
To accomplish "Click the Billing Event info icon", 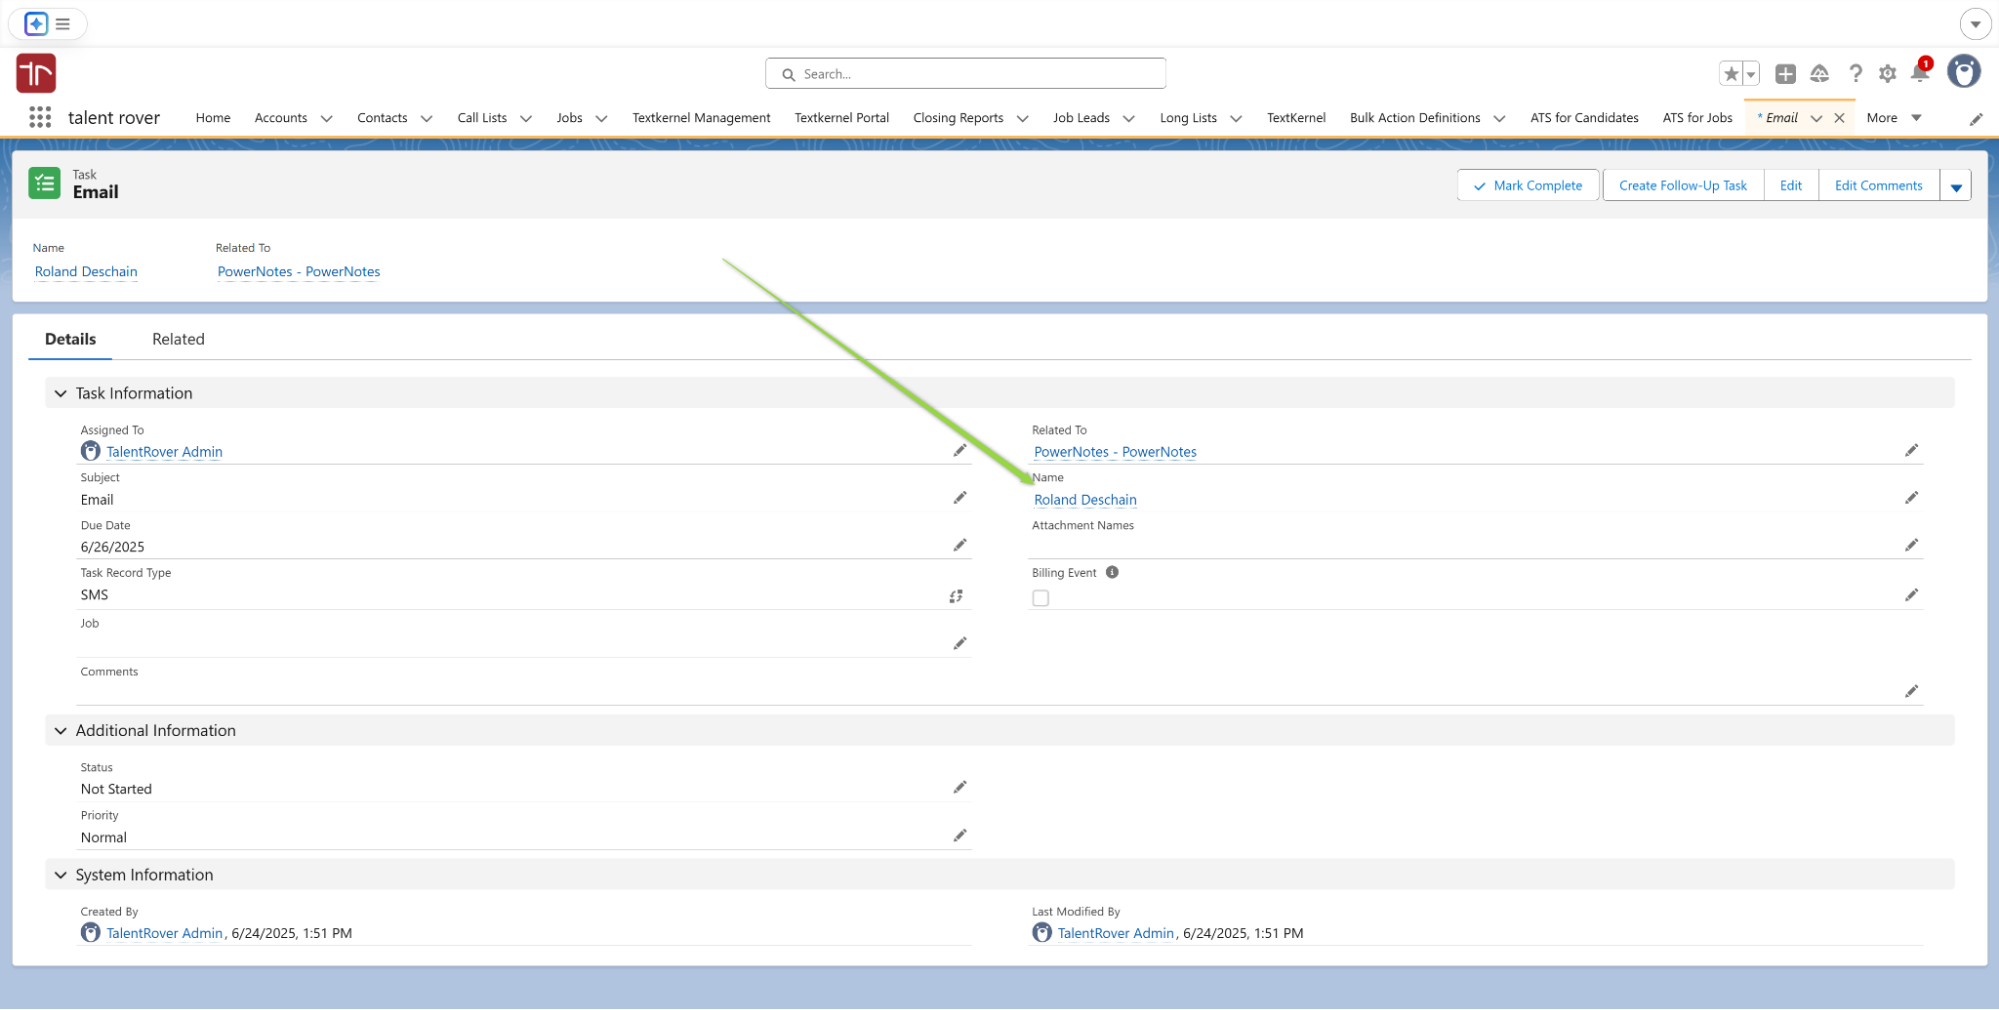I will pyautogui.click(x=1112, y=573).
